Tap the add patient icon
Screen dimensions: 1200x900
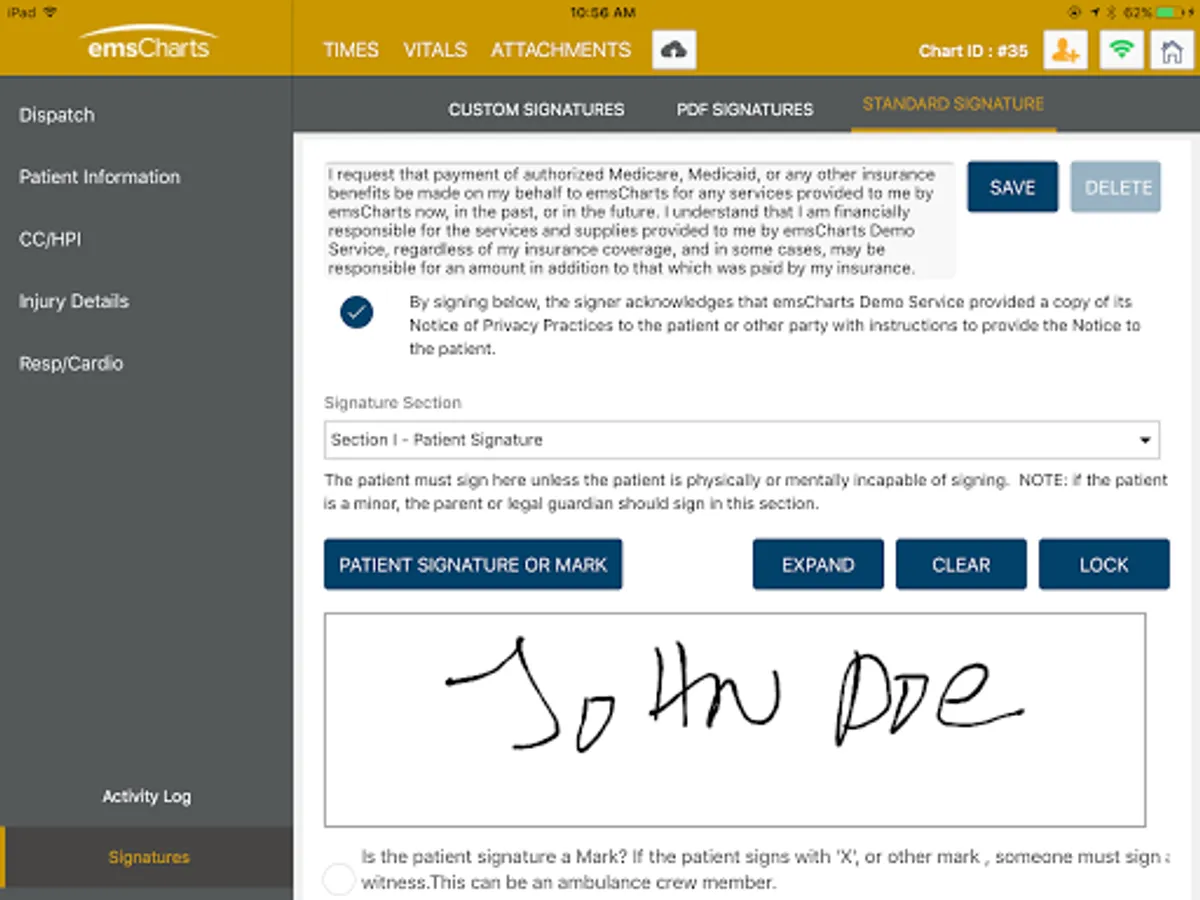(1066, 50)
